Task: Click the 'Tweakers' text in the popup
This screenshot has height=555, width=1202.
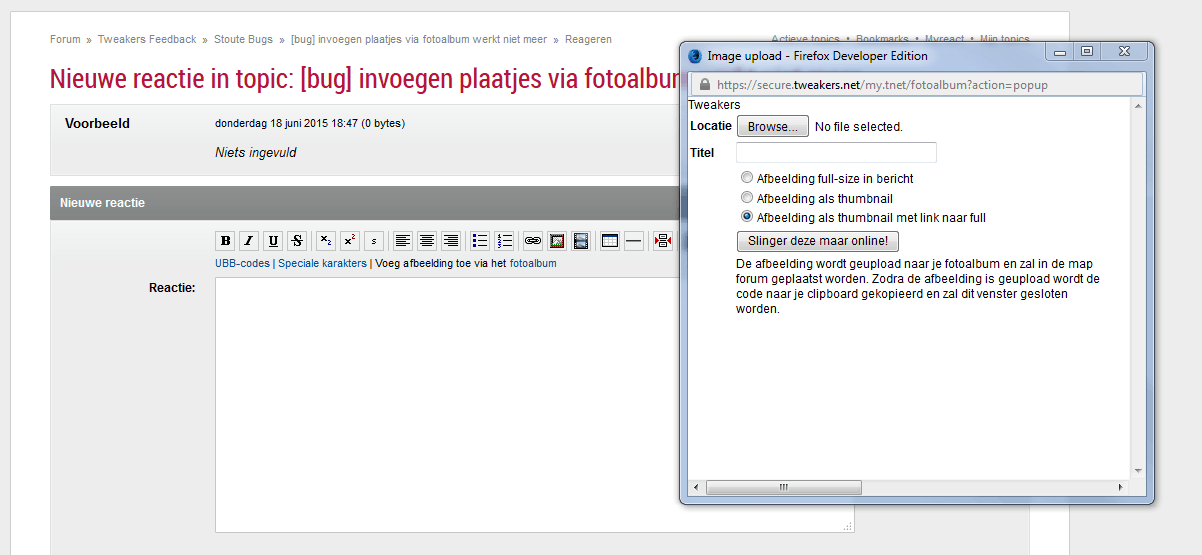Action: [x=714, y=105]
